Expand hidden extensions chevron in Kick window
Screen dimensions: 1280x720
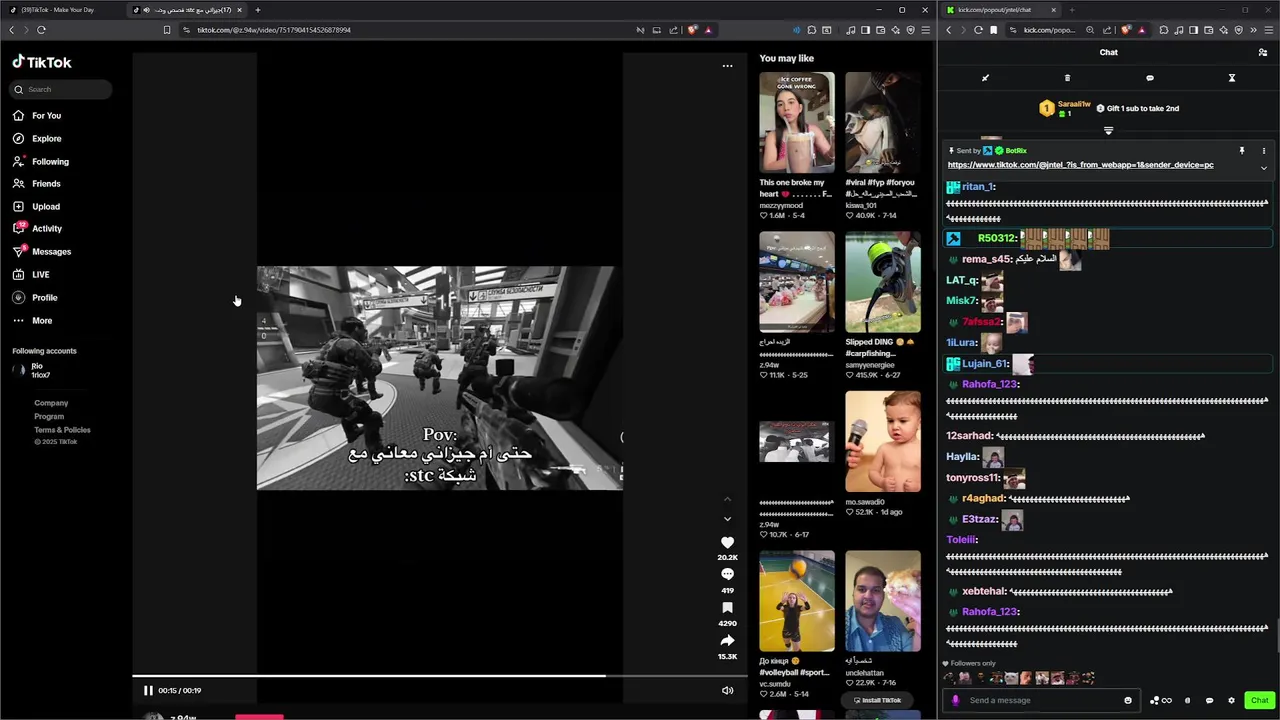coord(1253,30)
